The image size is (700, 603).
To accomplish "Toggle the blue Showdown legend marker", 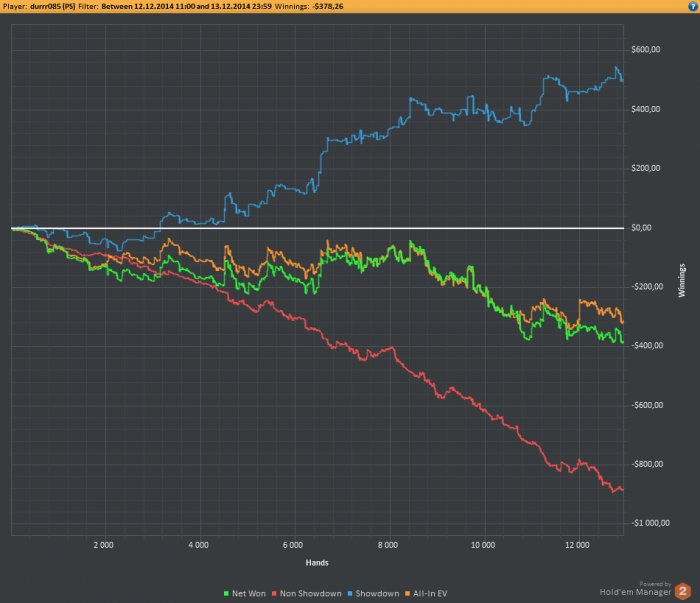I will [350, 594].
